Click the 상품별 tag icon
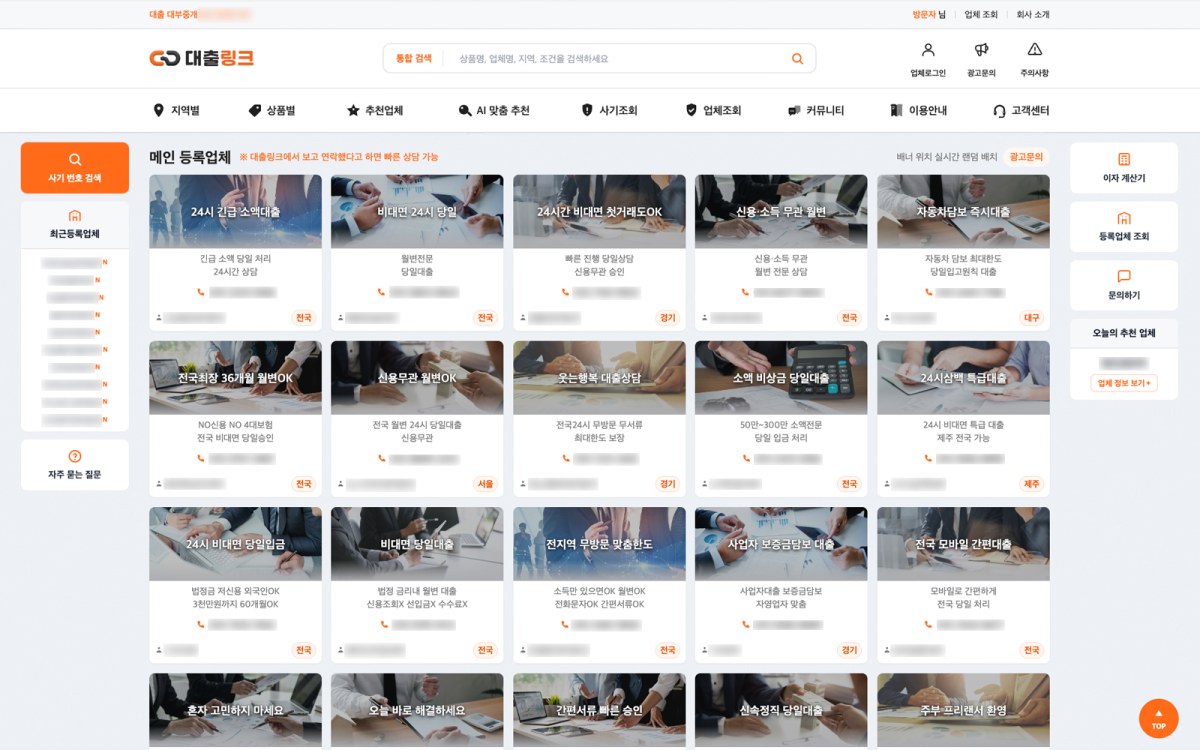 pyautogui.click(x=255, y=110)
